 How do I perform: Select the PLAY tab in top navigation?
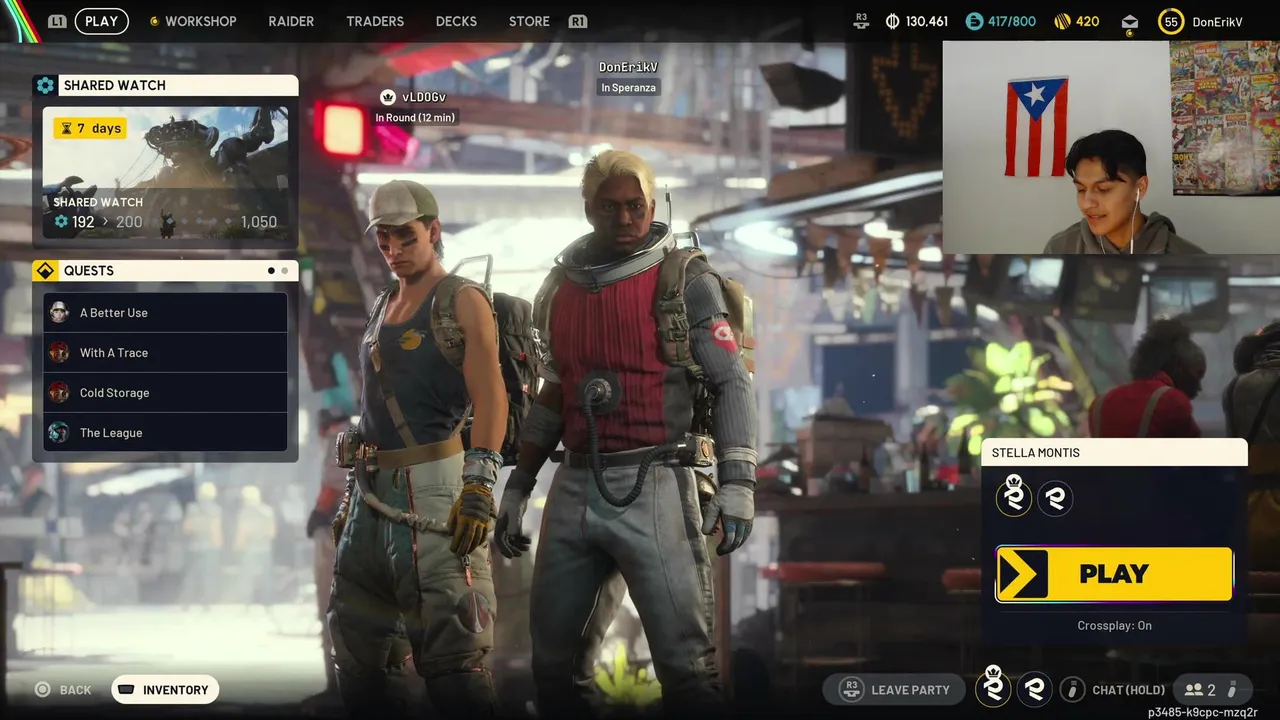(101, 21)
